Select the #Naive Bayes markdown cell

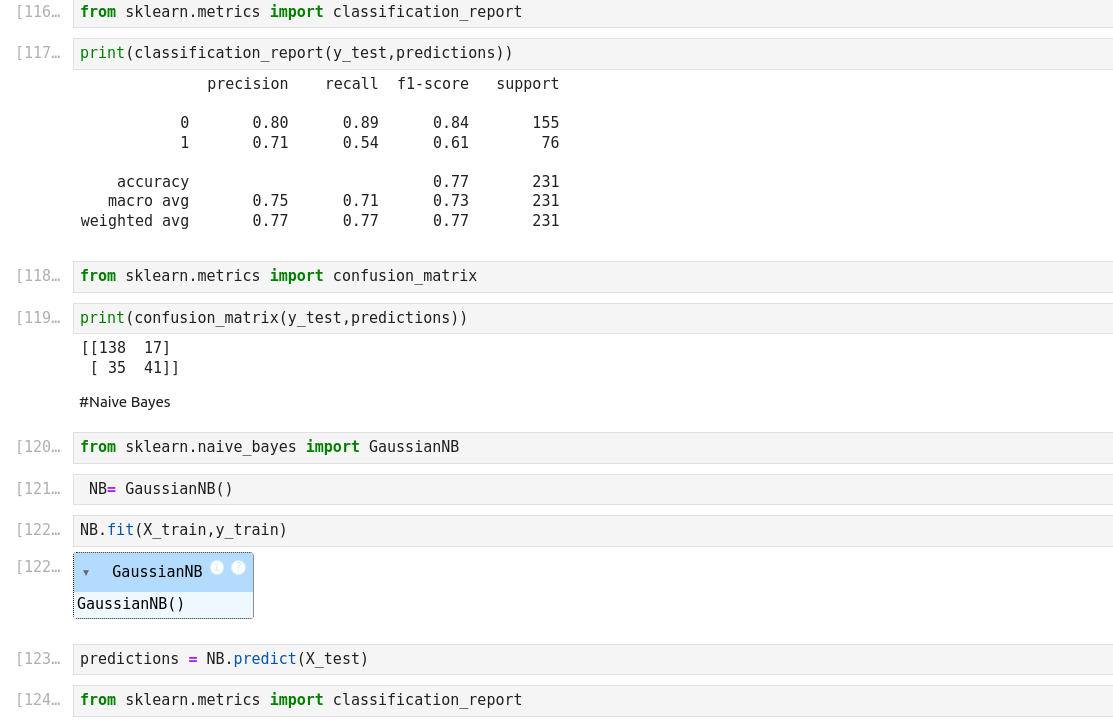pos(125,402)
